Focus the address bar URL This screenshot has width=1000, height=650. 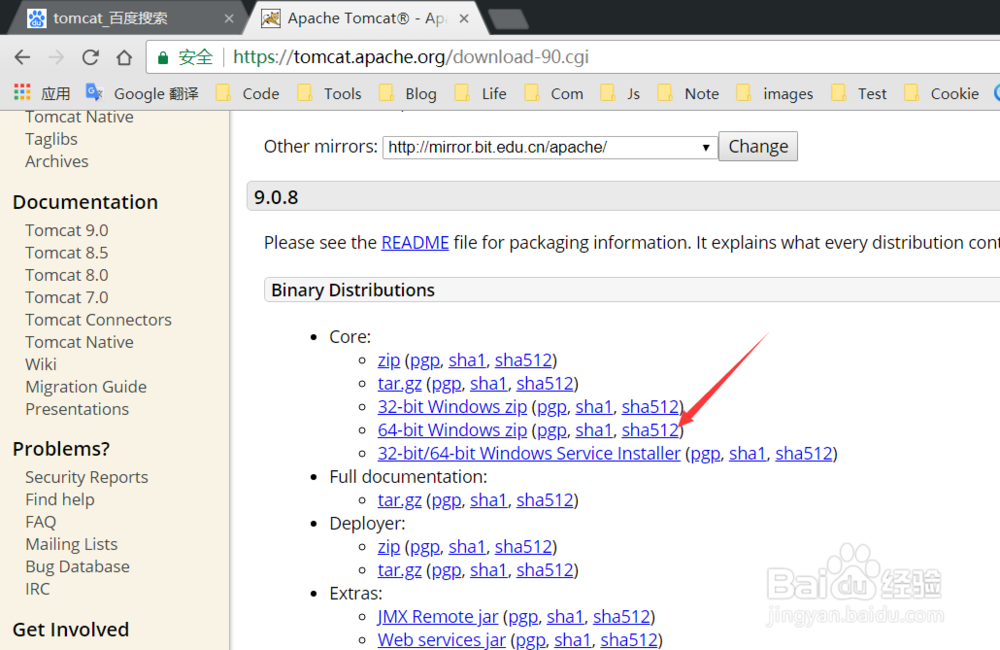411,57
